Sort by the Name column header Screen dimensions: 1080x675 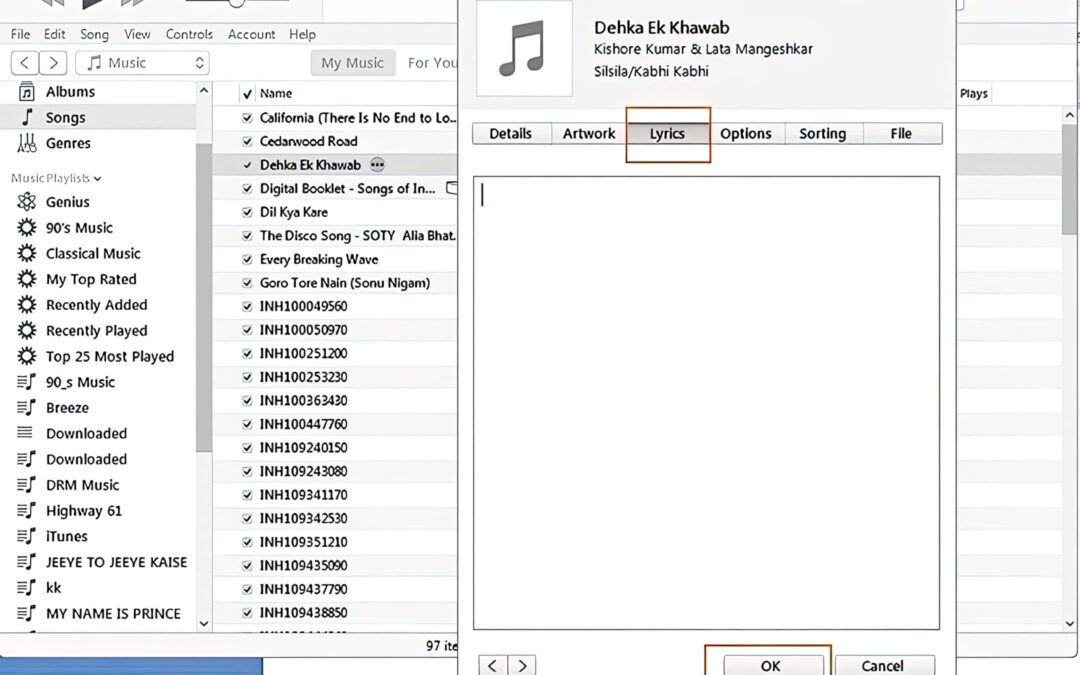click(x=276, y=94)
